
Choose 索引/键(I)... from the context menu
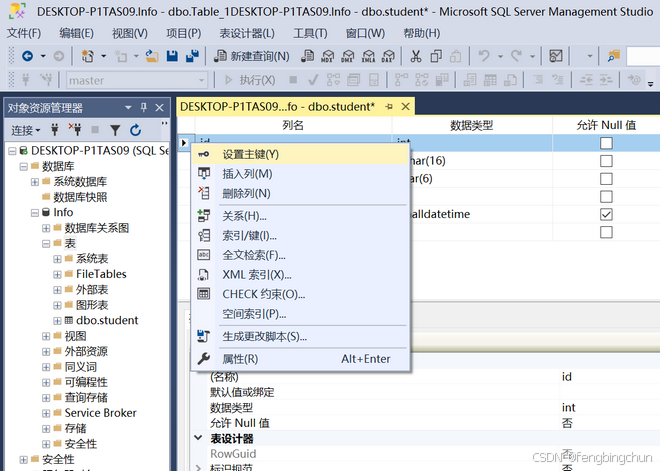point(301,236)
